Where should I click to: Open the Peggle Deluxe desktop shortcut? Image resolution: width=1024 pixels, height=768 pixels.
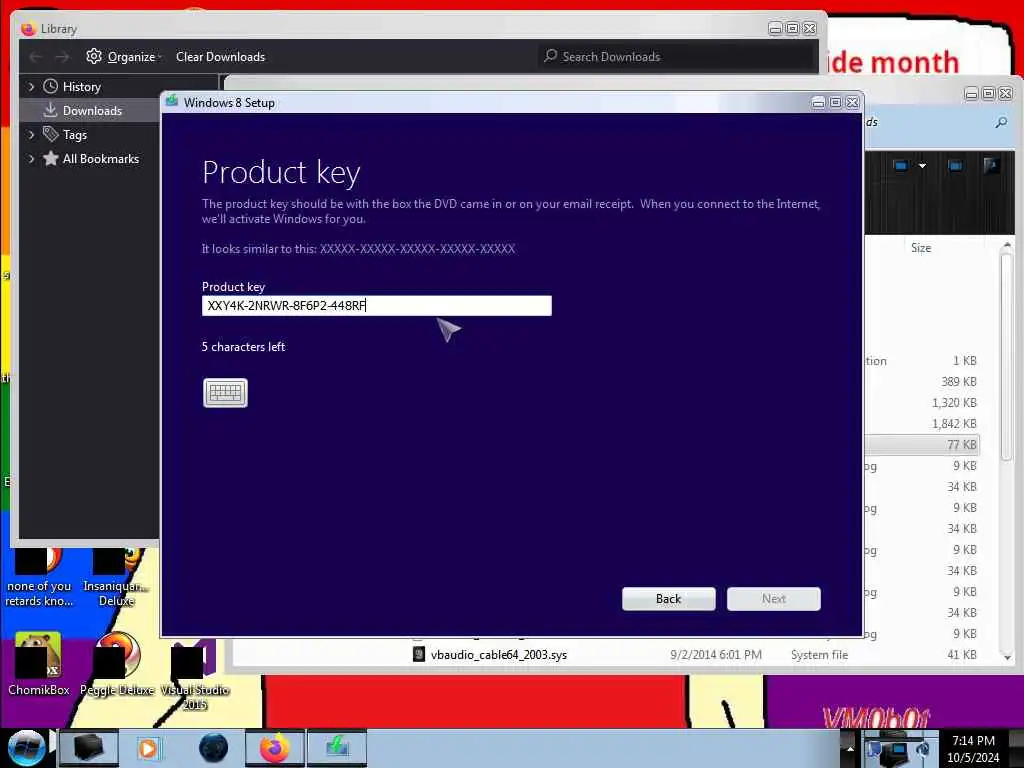point(118,664)
